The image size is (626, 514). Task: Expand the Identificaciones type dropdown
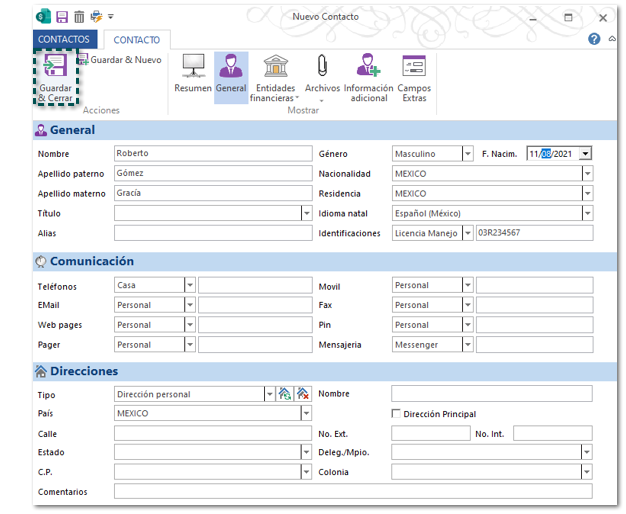pyautogui.click(x=467, y=233)
